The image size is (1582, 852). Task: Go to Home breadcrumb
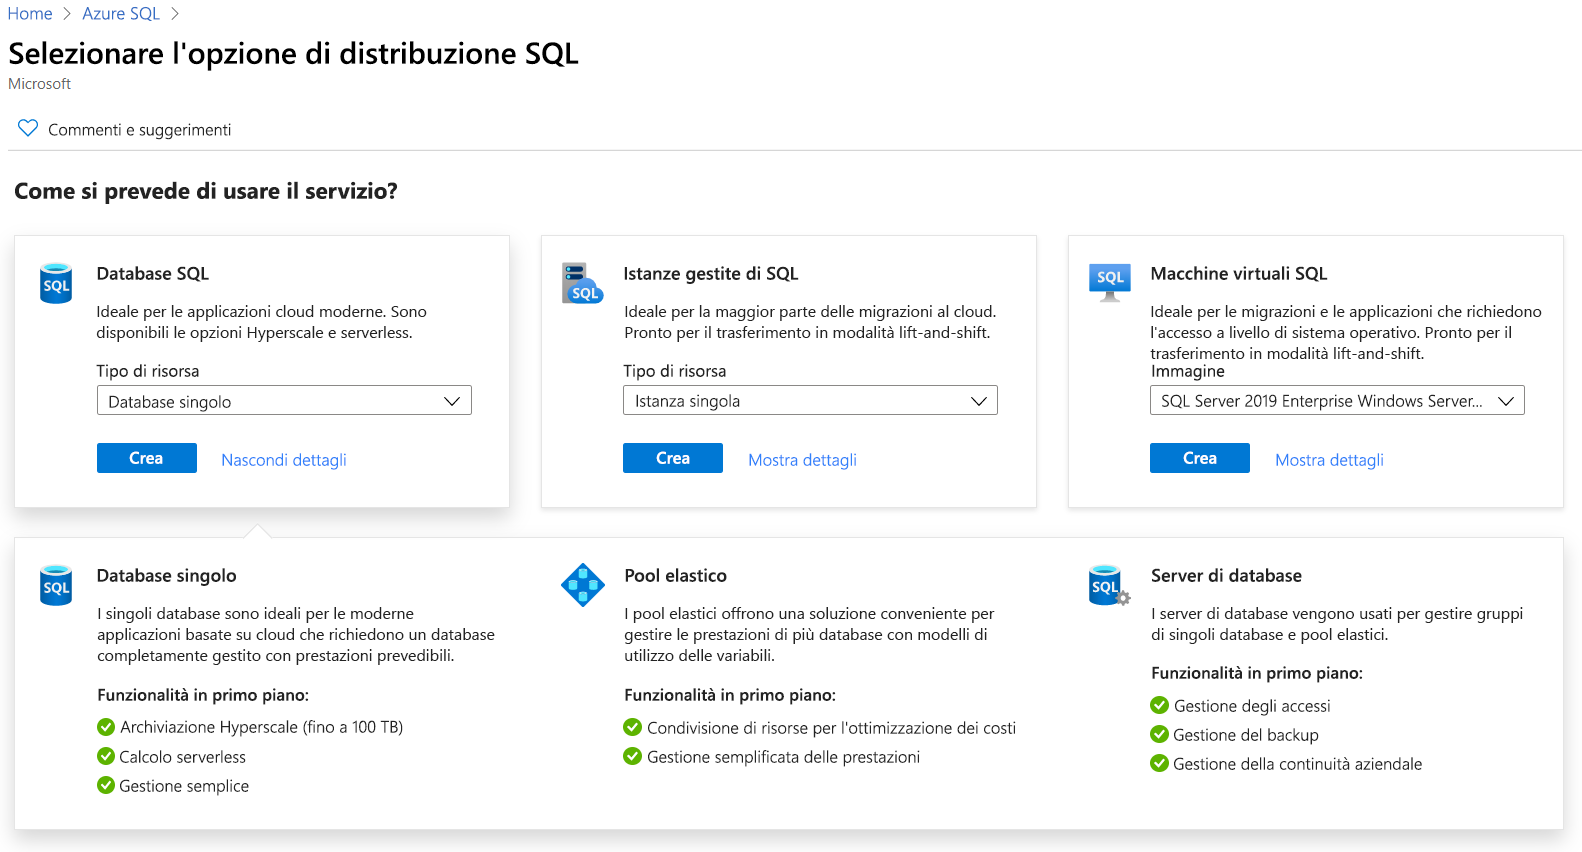pos(30,13)
